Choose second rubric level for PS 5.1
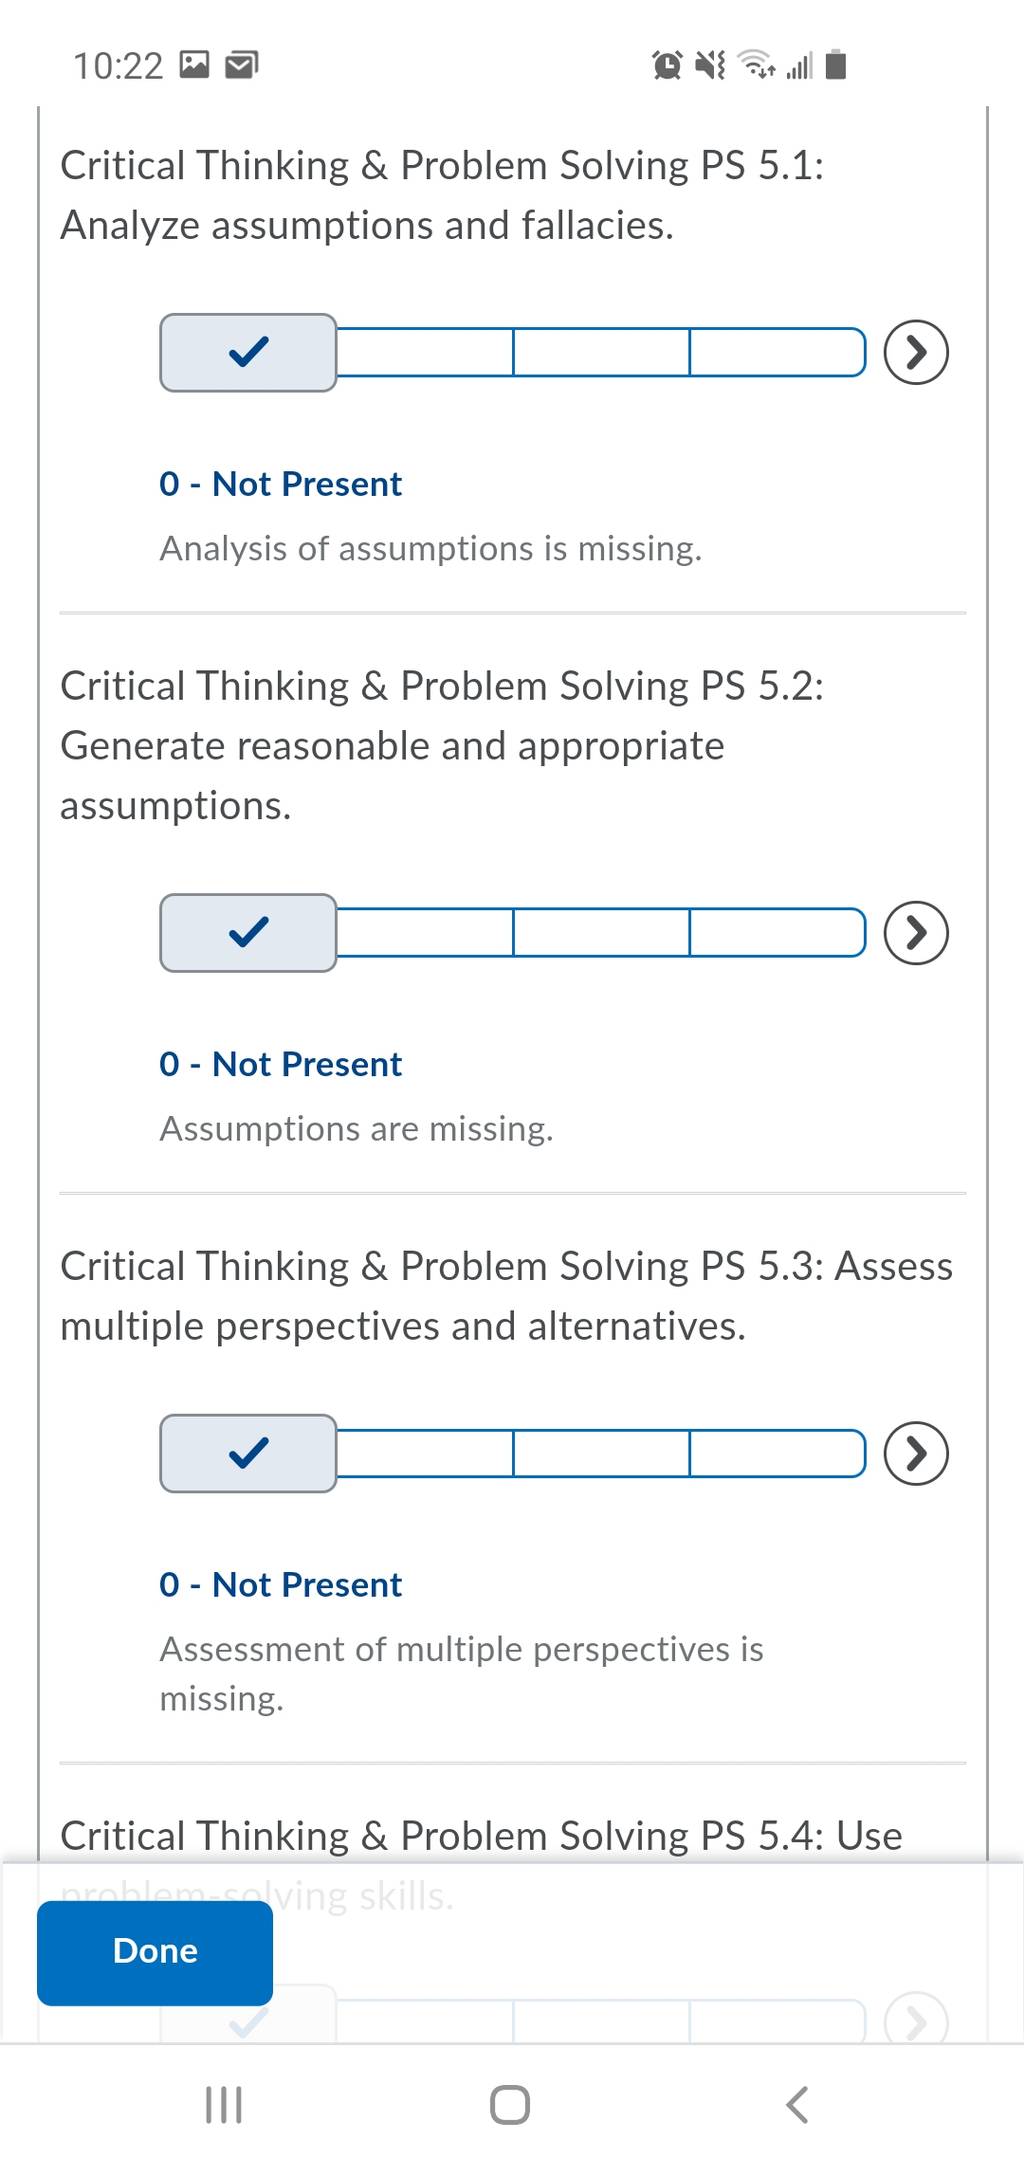Viewport: 1024px width, 2162px height. pyautogui.click(x=425, y=352)
